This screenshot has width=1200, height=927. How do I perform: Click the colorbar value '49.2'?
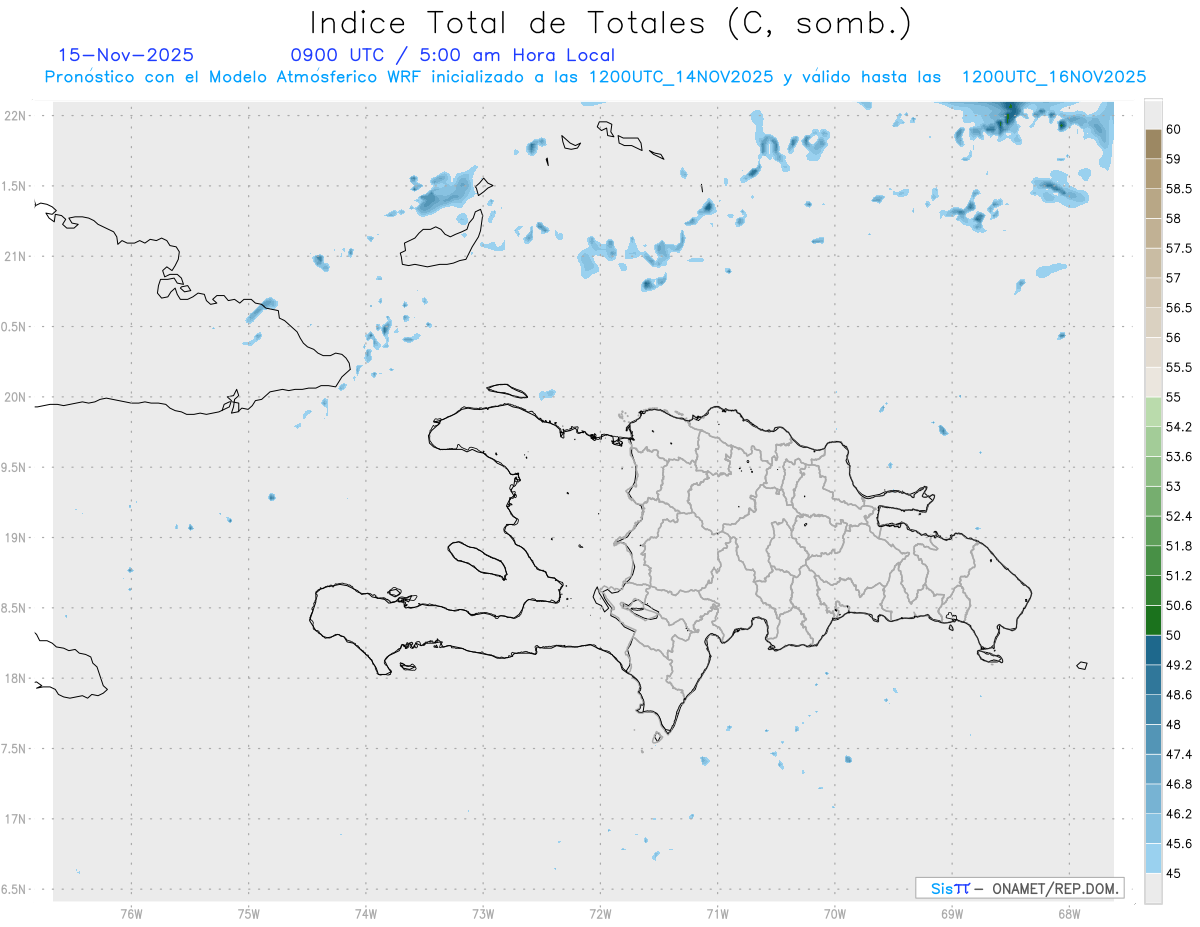coord(1178,665)
